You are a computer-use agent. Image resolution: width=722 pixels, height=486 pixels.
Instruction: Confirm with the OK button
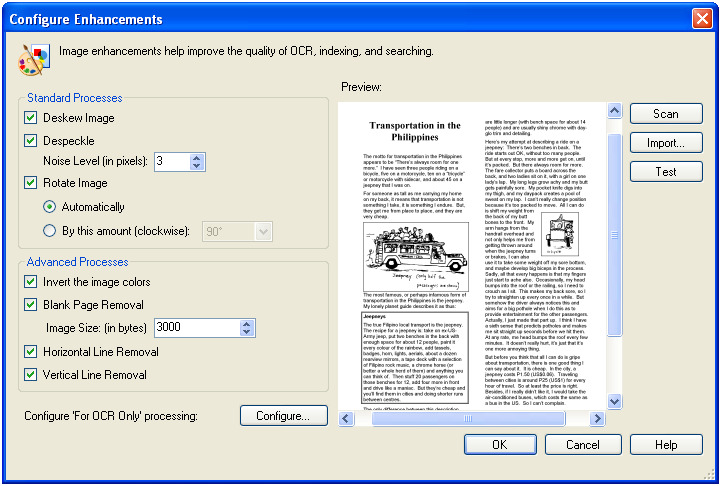[500, 445]
